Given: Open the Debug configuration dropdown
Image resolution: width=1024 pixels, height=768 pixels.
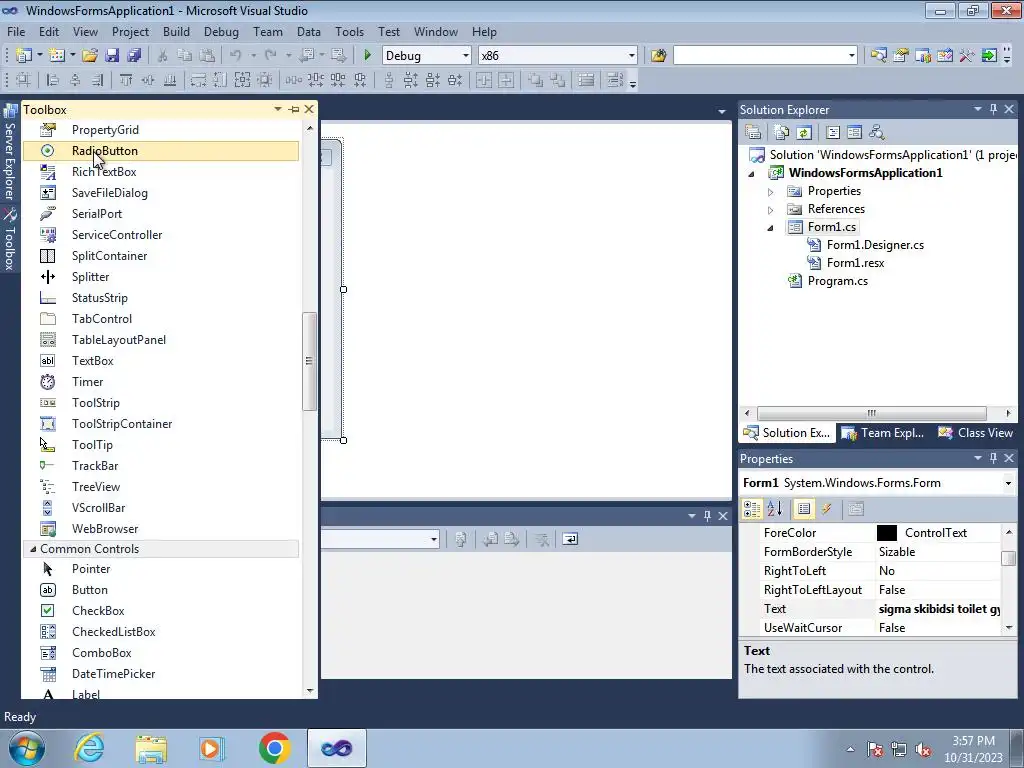Looking at the screenshot, I should point(466,56).
